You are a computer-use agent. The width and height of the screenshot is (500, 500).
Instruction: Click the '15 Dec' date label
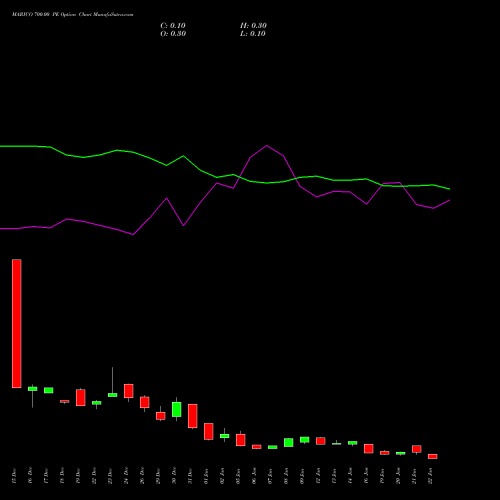tap(14, 476)
